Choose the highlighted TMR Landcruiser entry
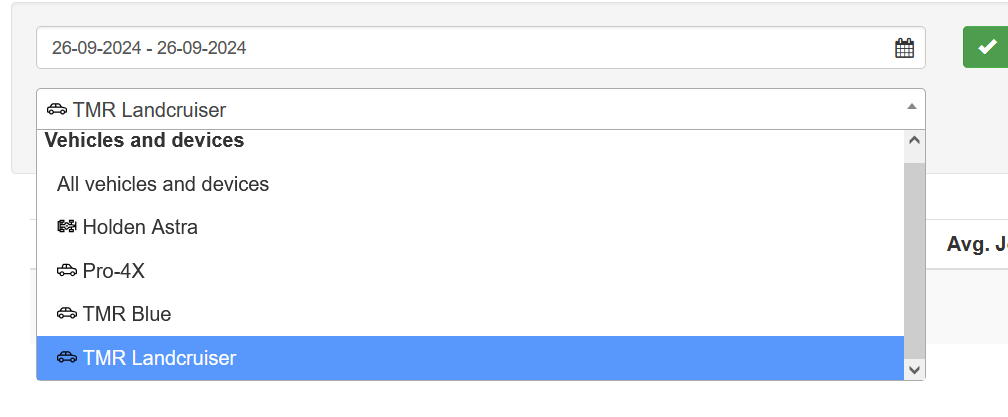The image size is (1008, 417). point(471,358)
